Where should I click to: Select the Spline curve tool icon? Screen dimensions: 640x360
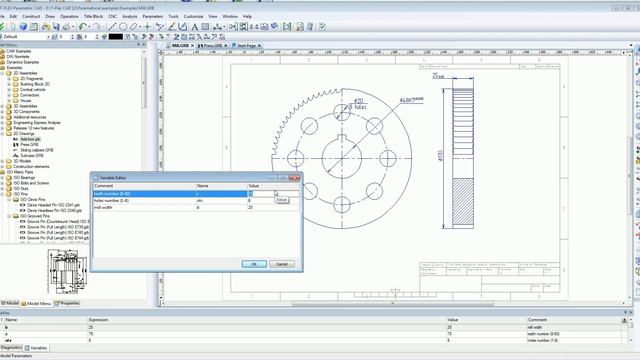tap(182, 27)
